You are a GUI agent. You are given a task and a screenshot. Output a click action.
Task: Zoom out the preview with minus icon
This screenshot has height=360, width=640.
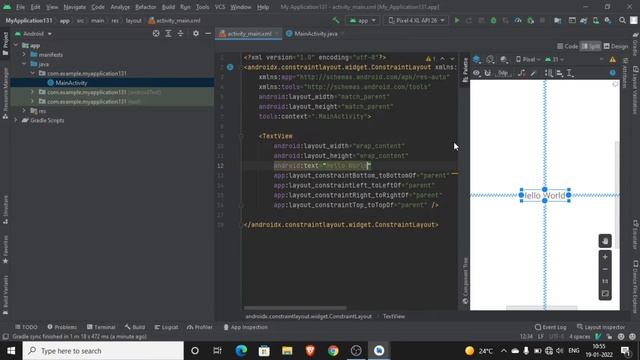(x=605, y=269)
